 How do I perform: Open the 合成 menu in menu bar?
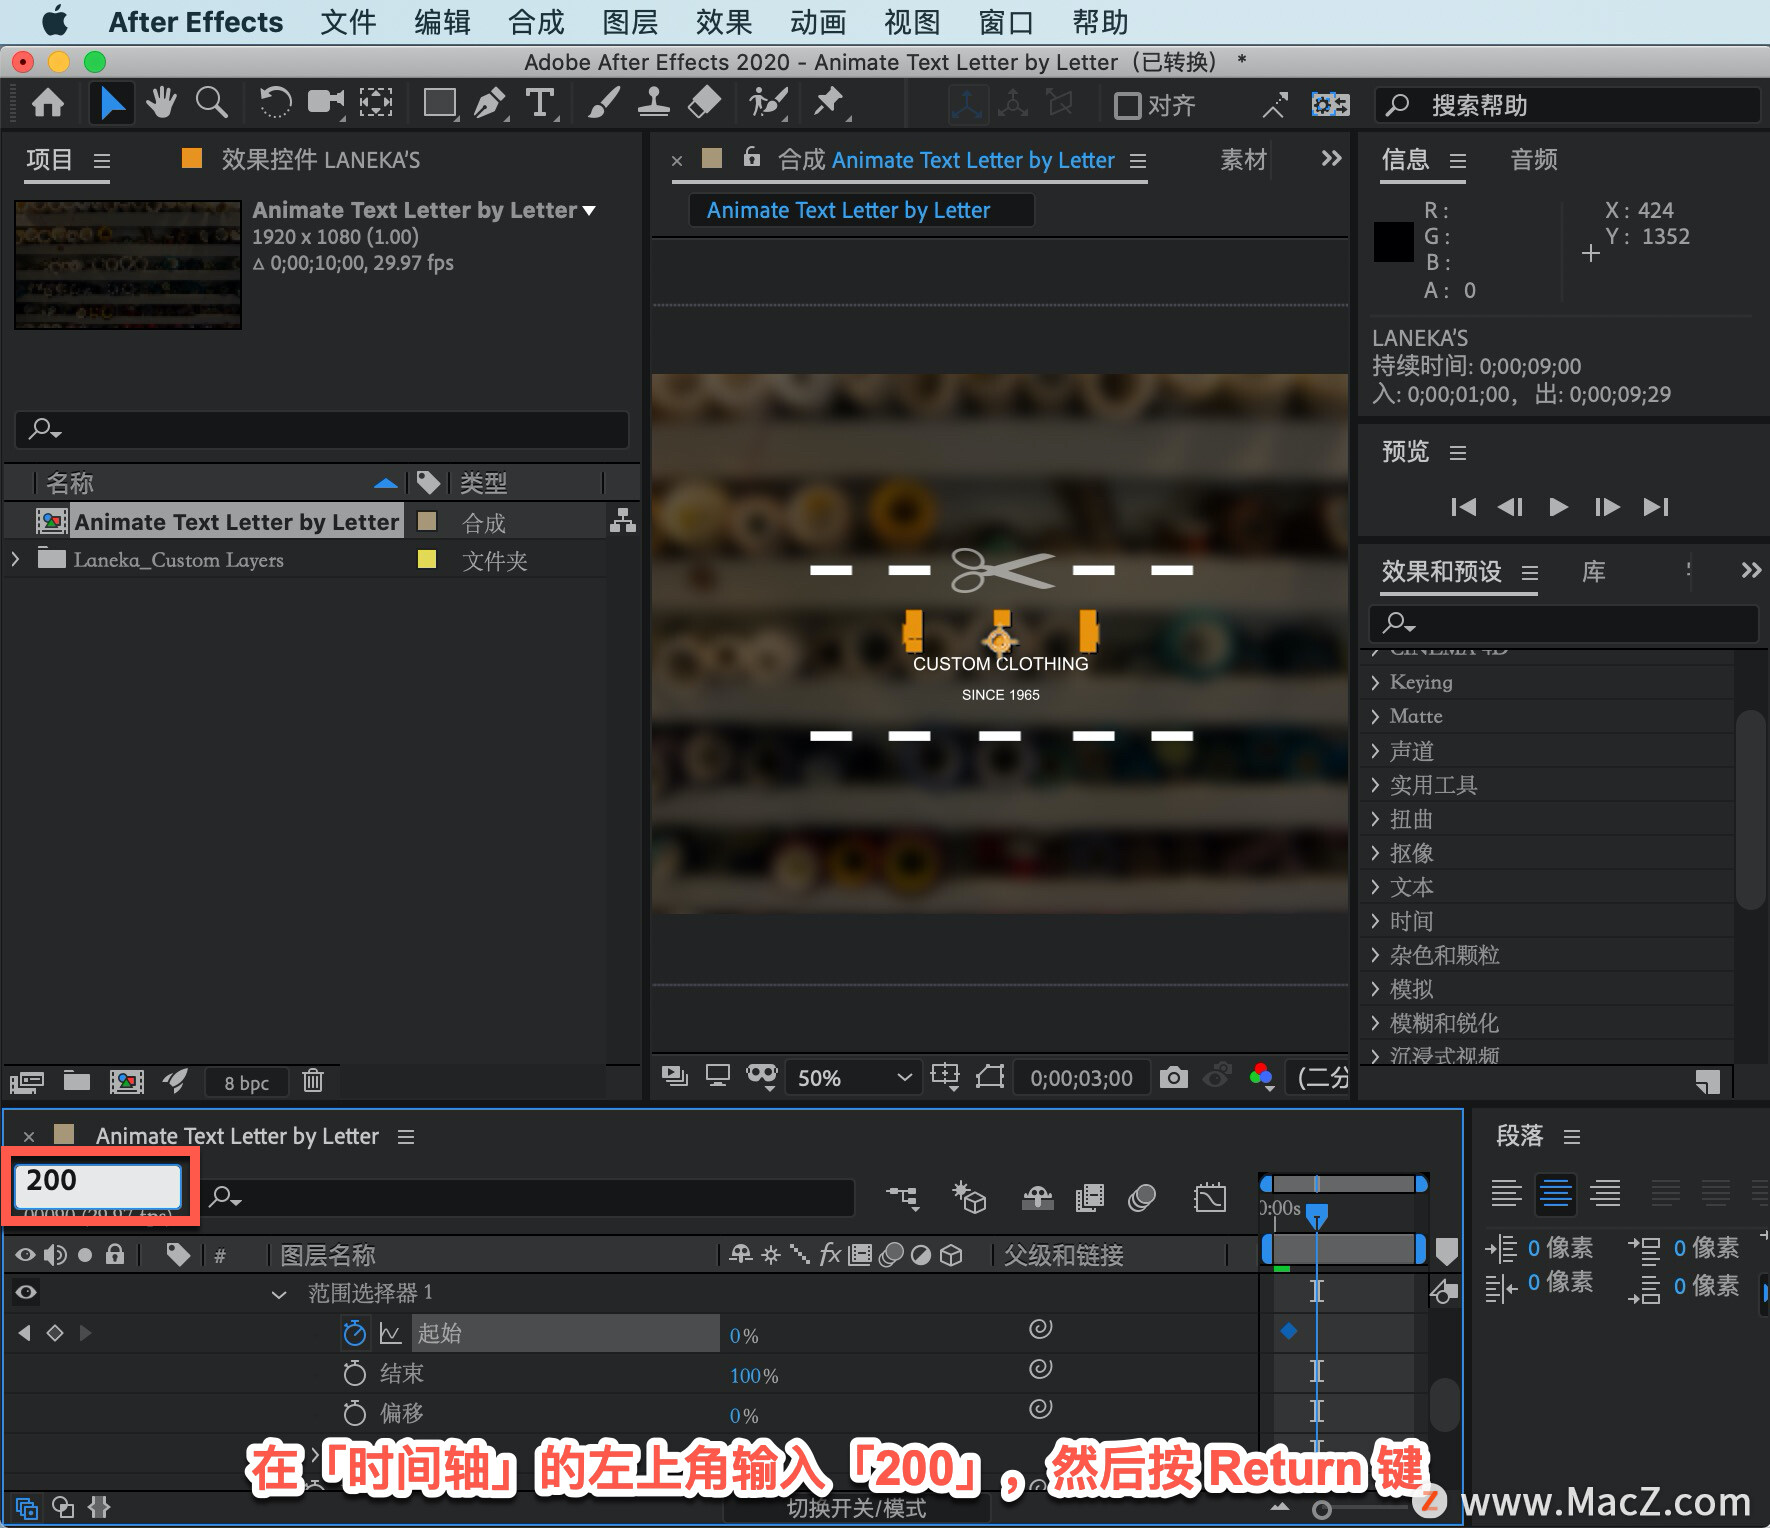(536, 22)
